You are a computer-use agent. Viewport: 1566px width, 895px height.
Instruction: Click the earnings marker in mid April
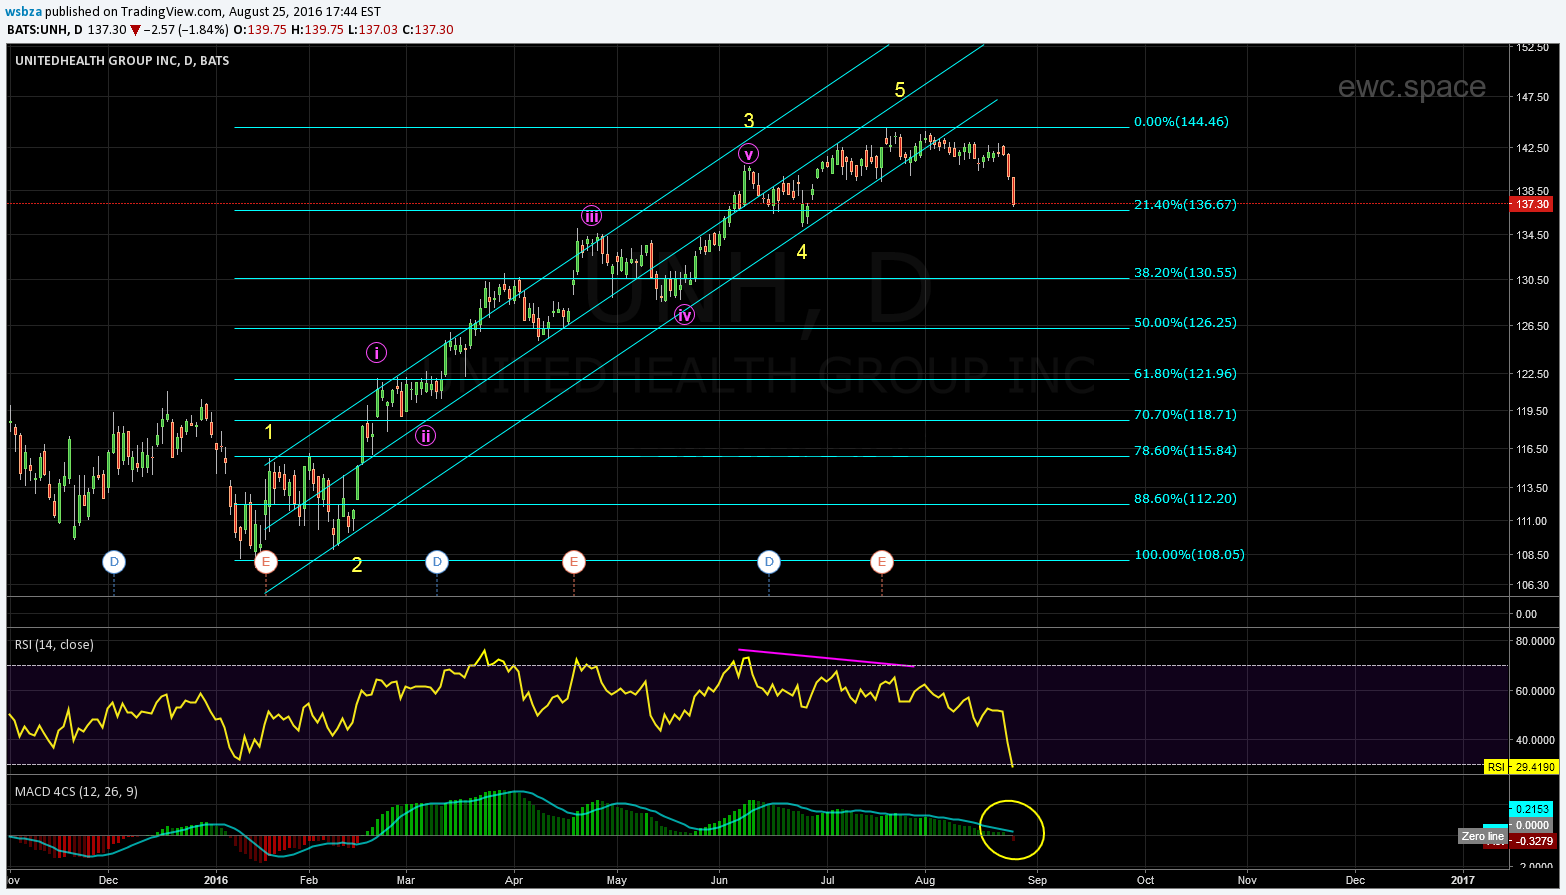pos(573,562)
